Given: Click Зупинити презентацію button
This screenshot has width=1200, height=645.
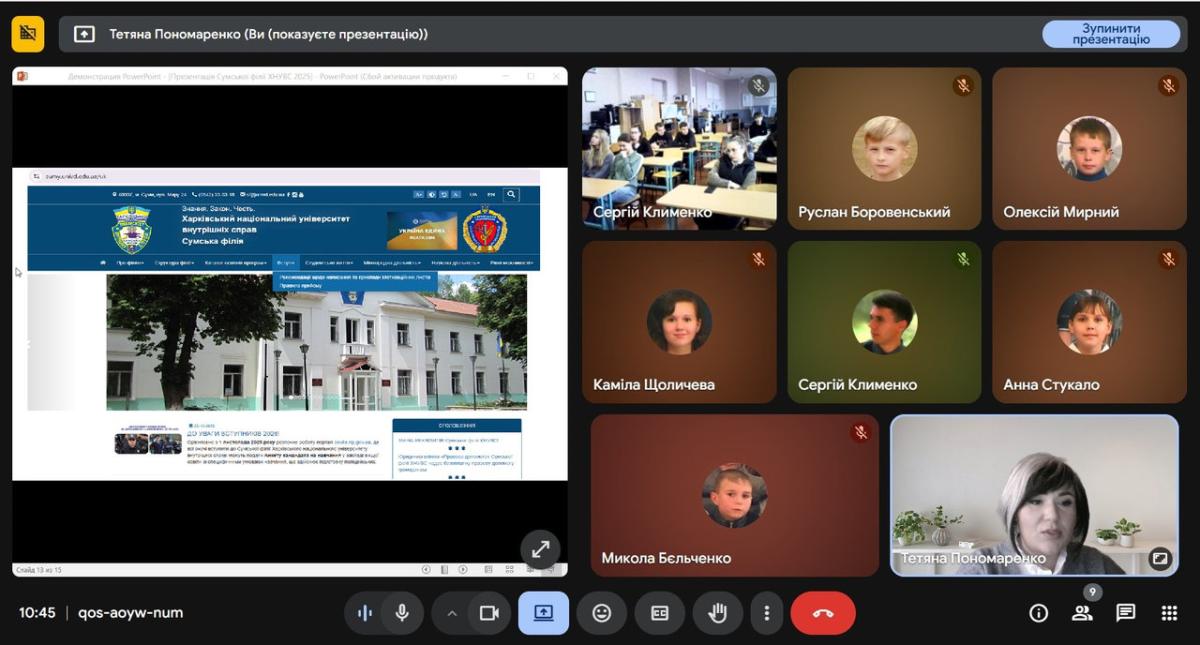Looking at the screenshot, I should 1110,34.
